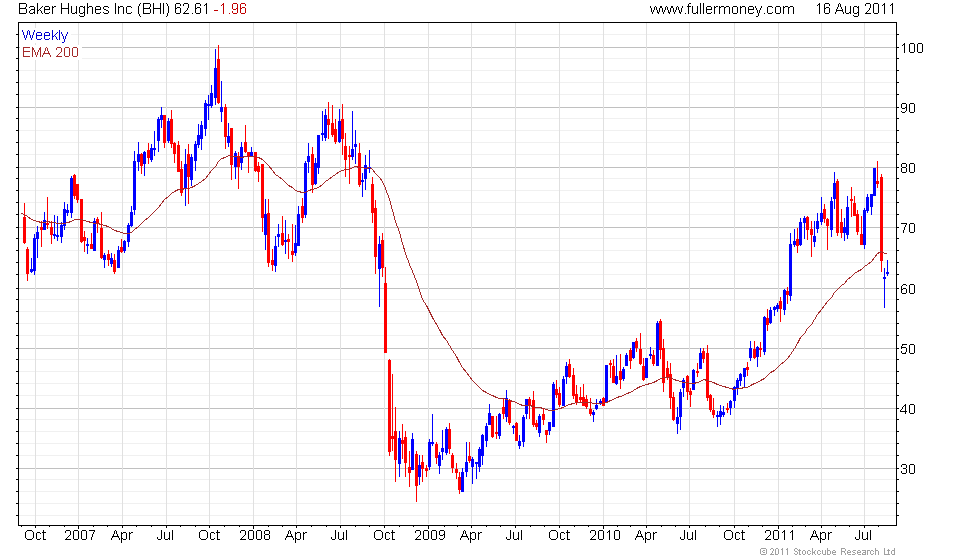Viewport: 980px width, 560px height.
Task: Click the '© 2011 Stockcube Research Ltd' copyright text
Action: [x=828, y=552]
